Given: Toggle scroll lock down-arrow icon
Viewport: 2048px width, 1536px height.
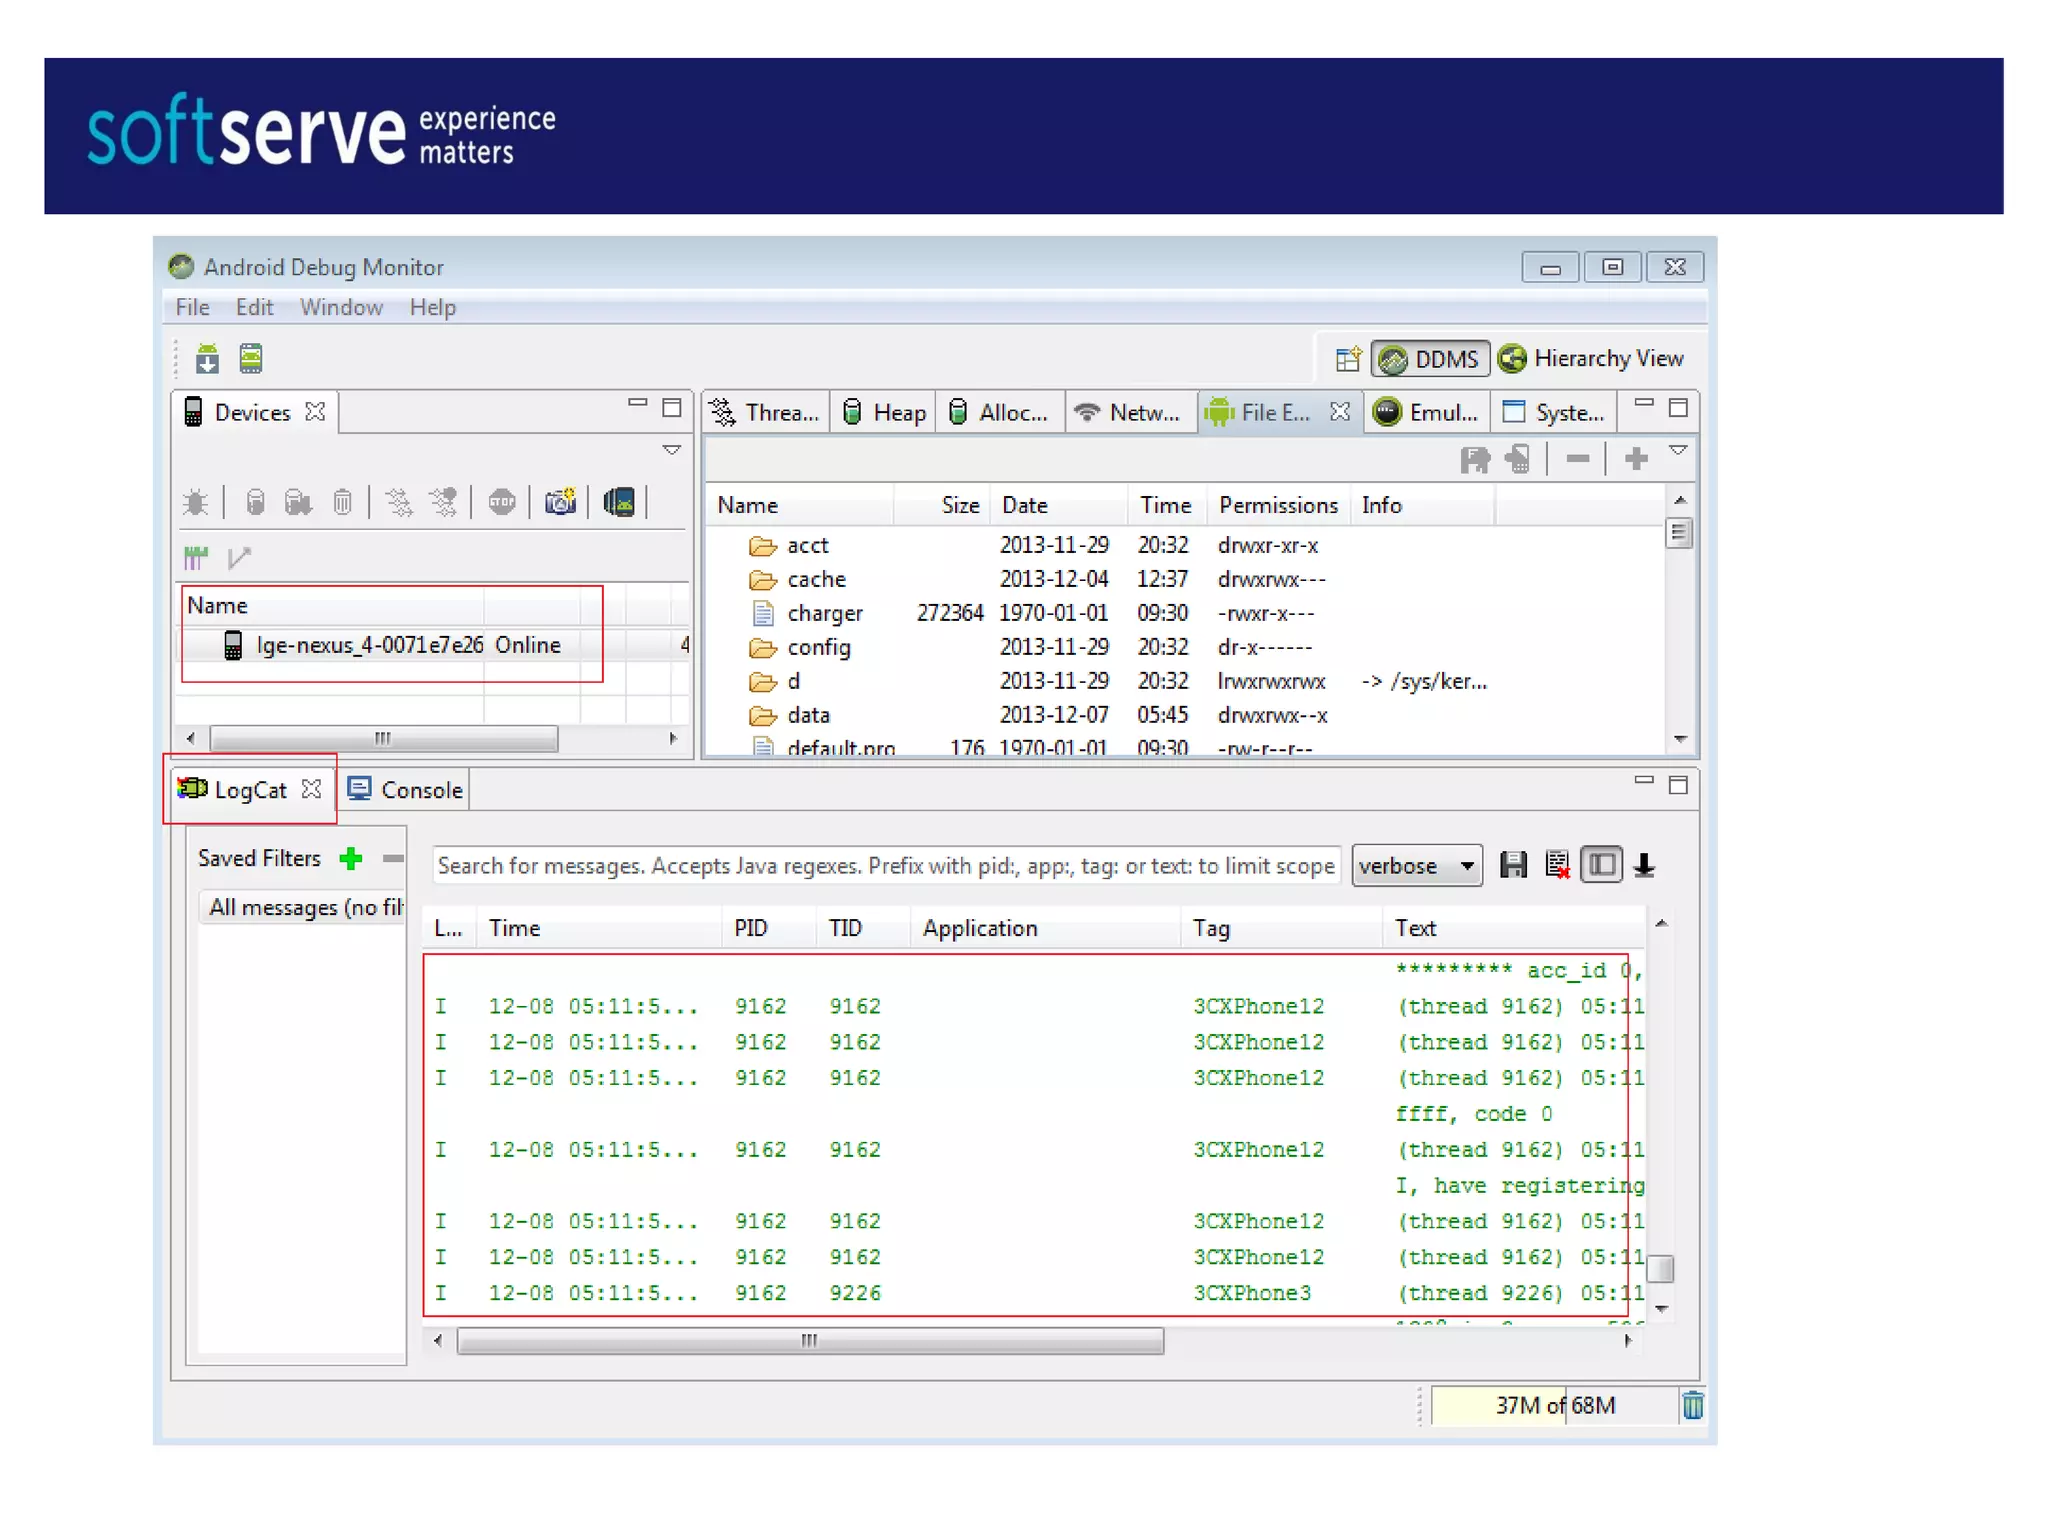Looking at the screenshot, I should click(x=1645, y=865).
